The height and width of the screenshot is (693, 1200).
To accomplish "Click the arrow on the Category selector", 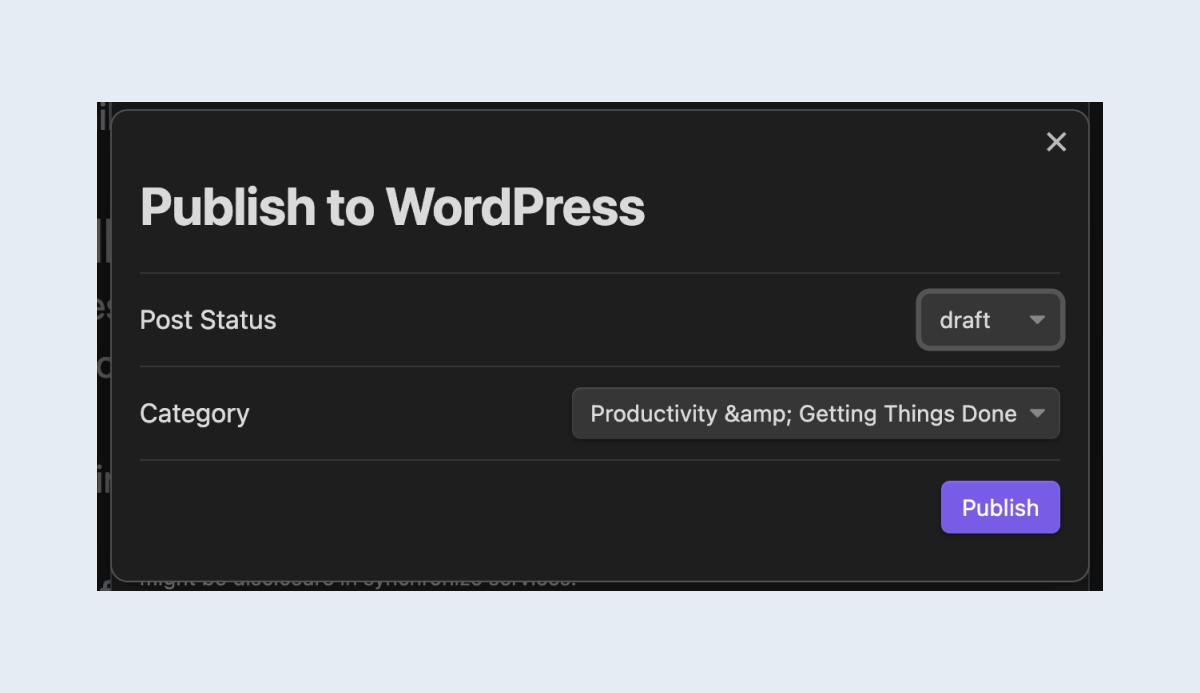I will click(1037, 413).
